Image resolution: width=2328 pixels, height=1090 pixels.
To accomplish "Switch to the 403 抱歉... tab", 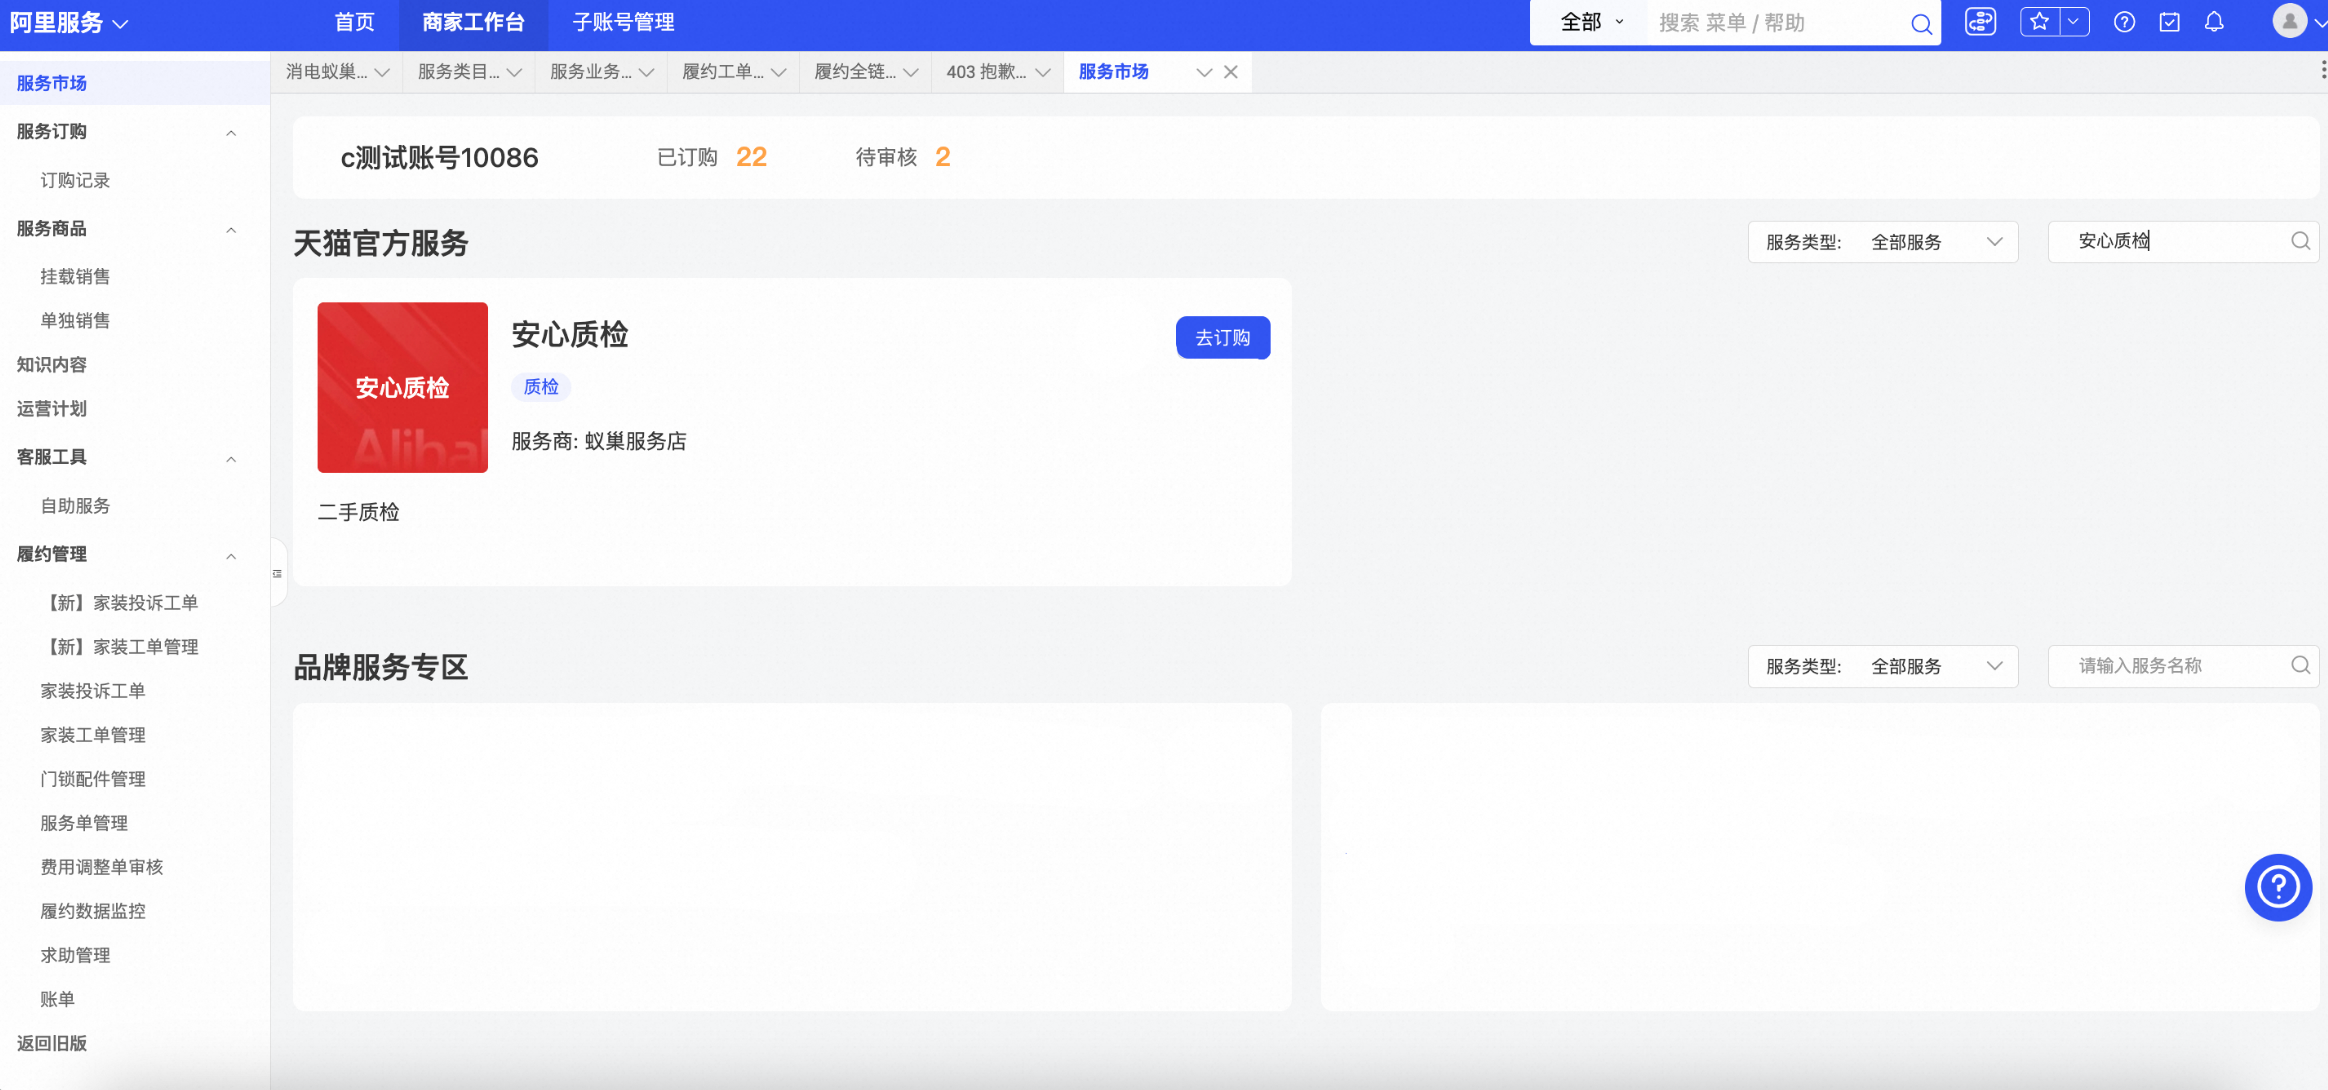I will [x=997, y=72].
